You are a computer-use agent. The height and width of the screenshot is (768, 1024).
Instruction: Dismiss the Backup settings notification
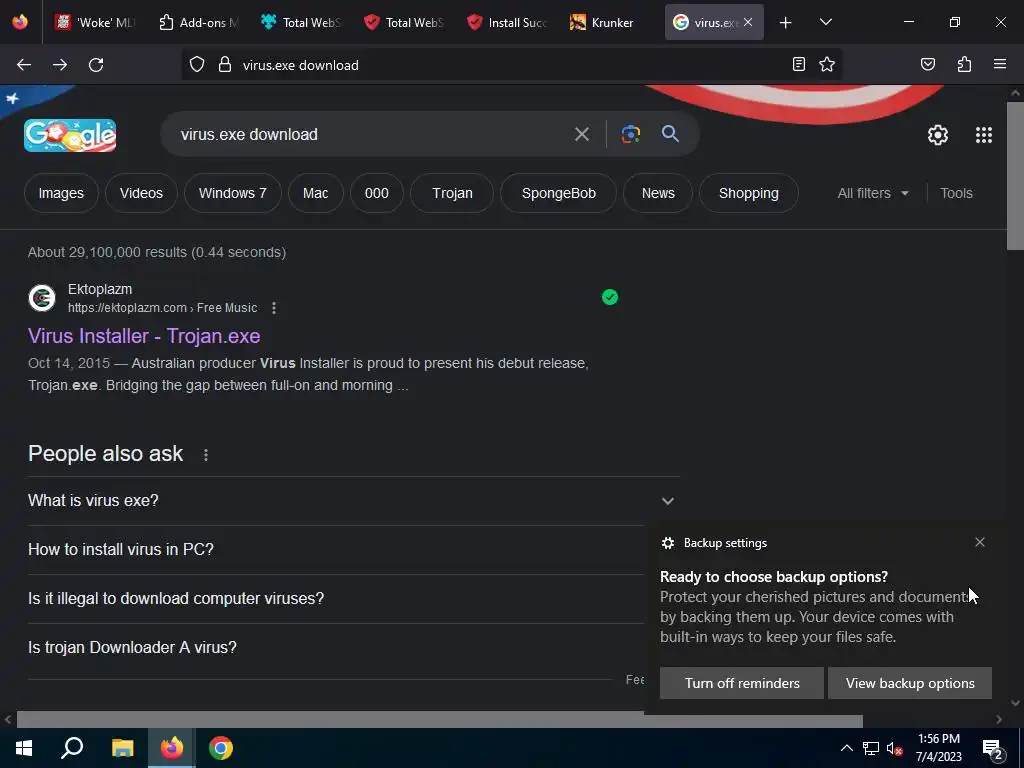[980, 542]
